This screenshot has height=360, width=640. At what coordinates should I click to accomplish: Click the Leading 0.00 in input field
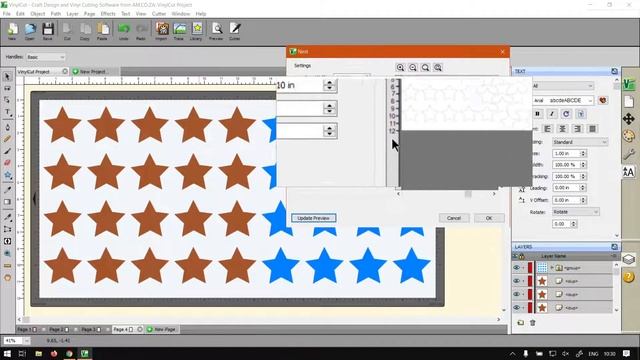[x=565, y=188]
